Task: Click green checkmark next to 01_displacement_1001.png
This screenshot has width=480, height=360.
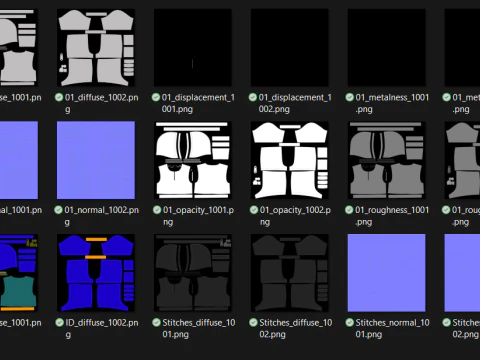Action: coord(156,97)
